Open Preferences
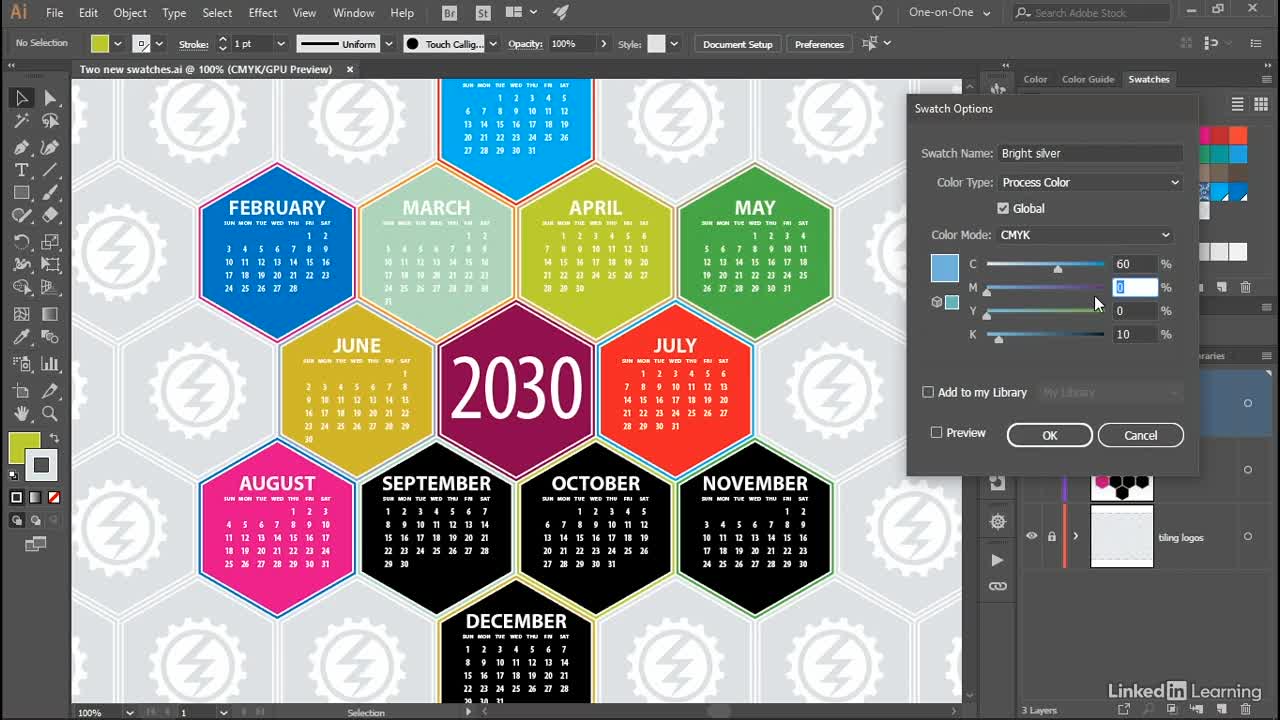This screenshot has width=1280, height=720. coord(819,44)
